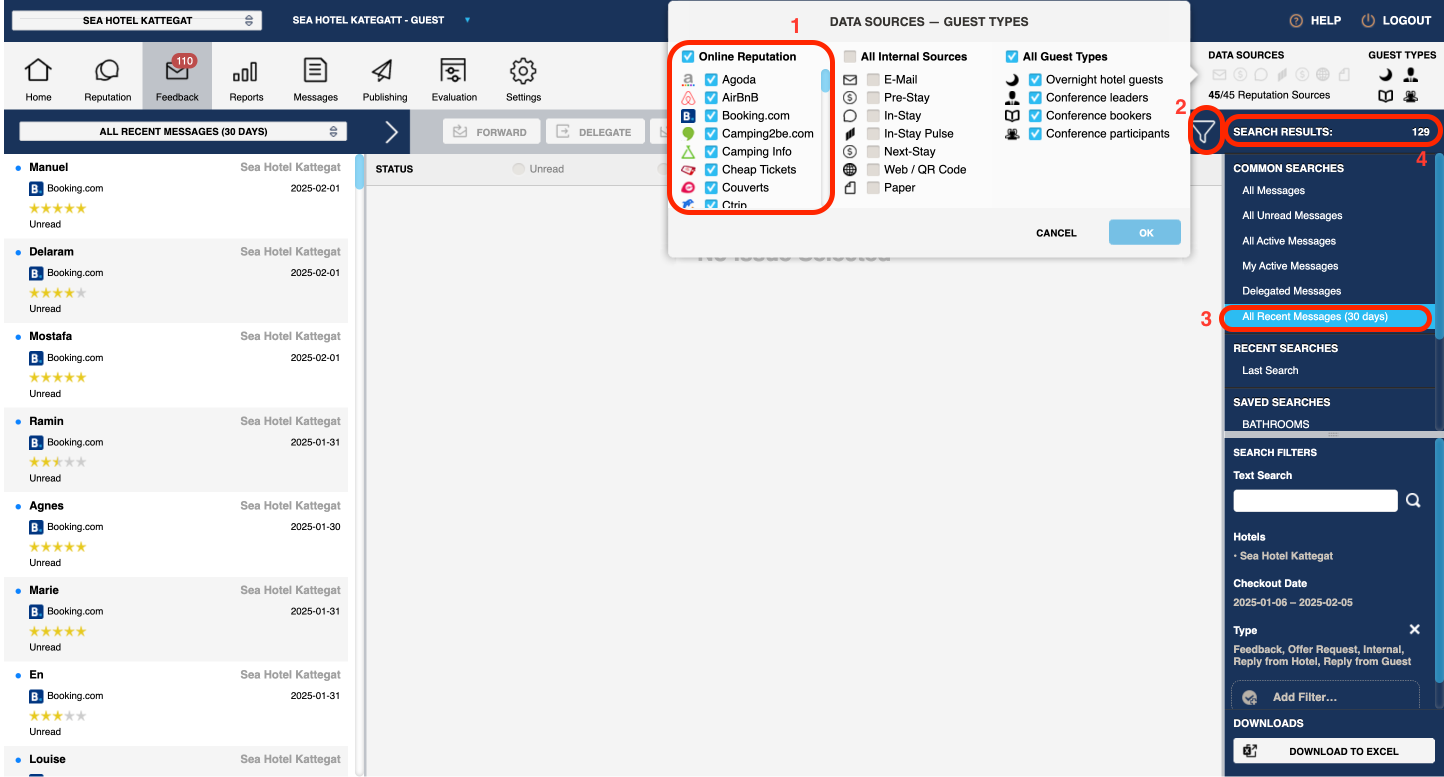Toggle the Booking.com checkbox

[x=711, y=116]
